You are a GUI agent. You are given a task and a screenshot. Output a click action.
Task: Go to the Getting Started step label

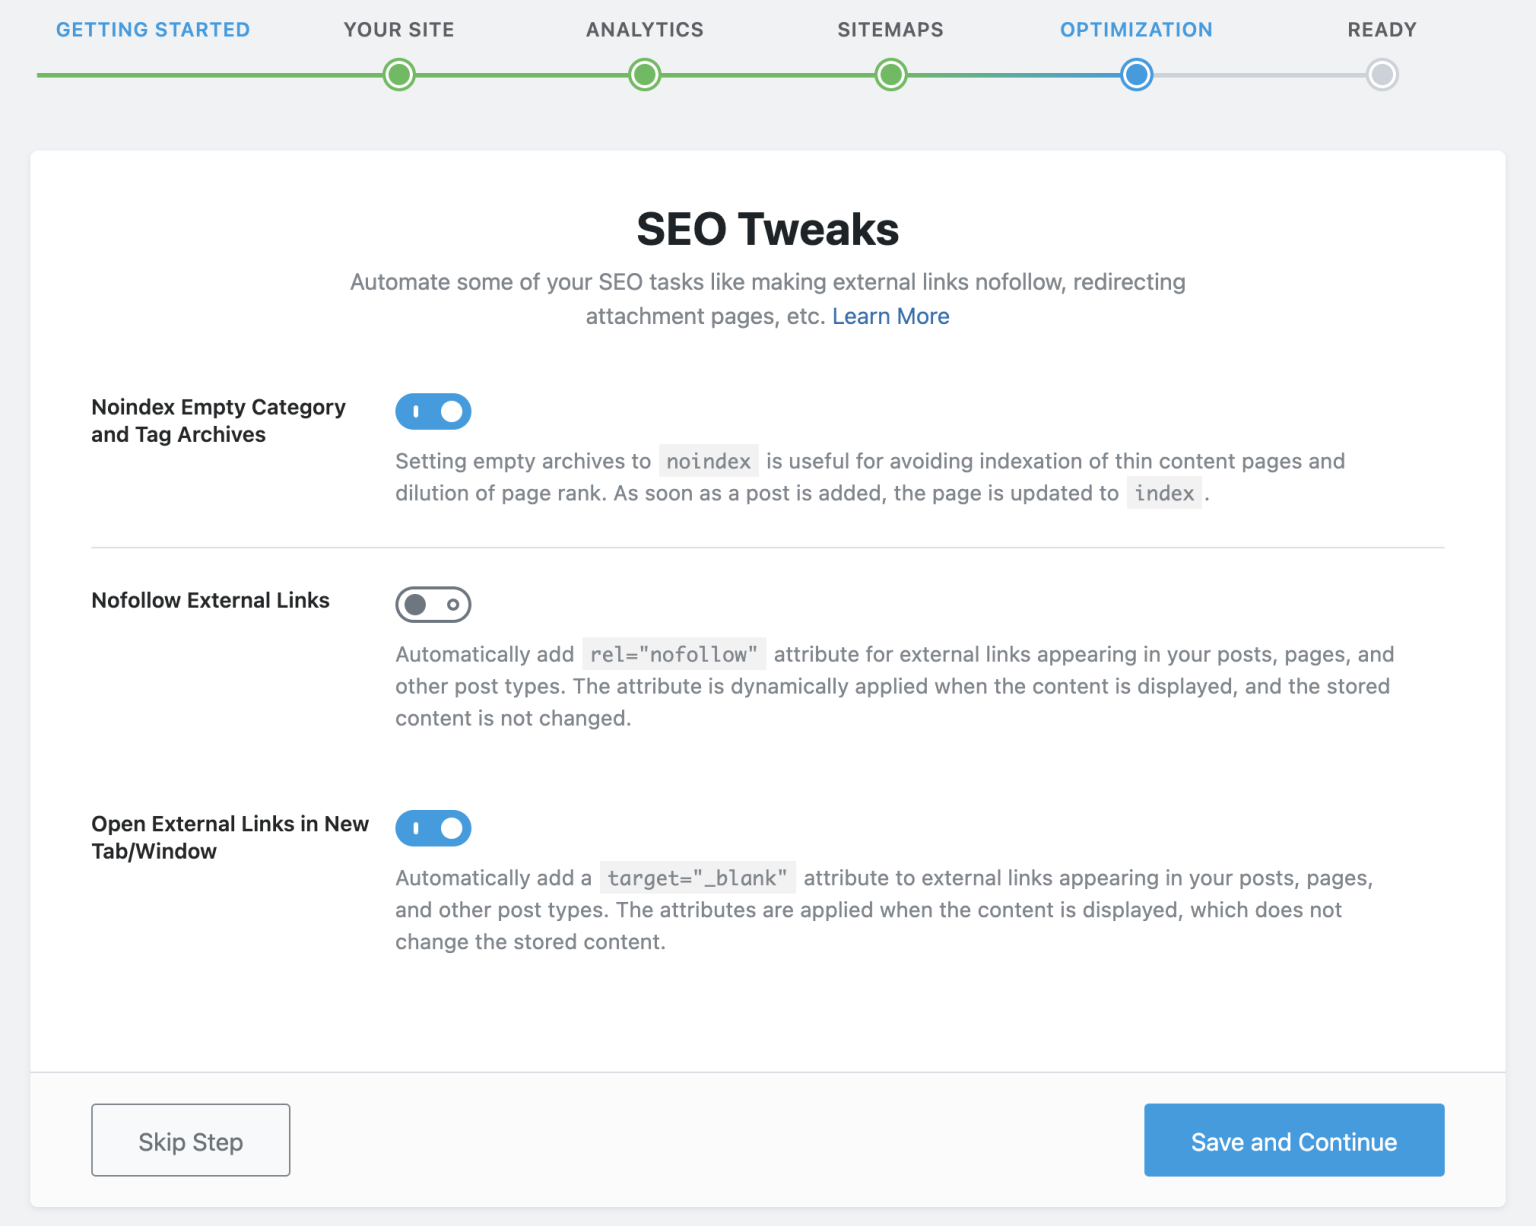(153, 30)
